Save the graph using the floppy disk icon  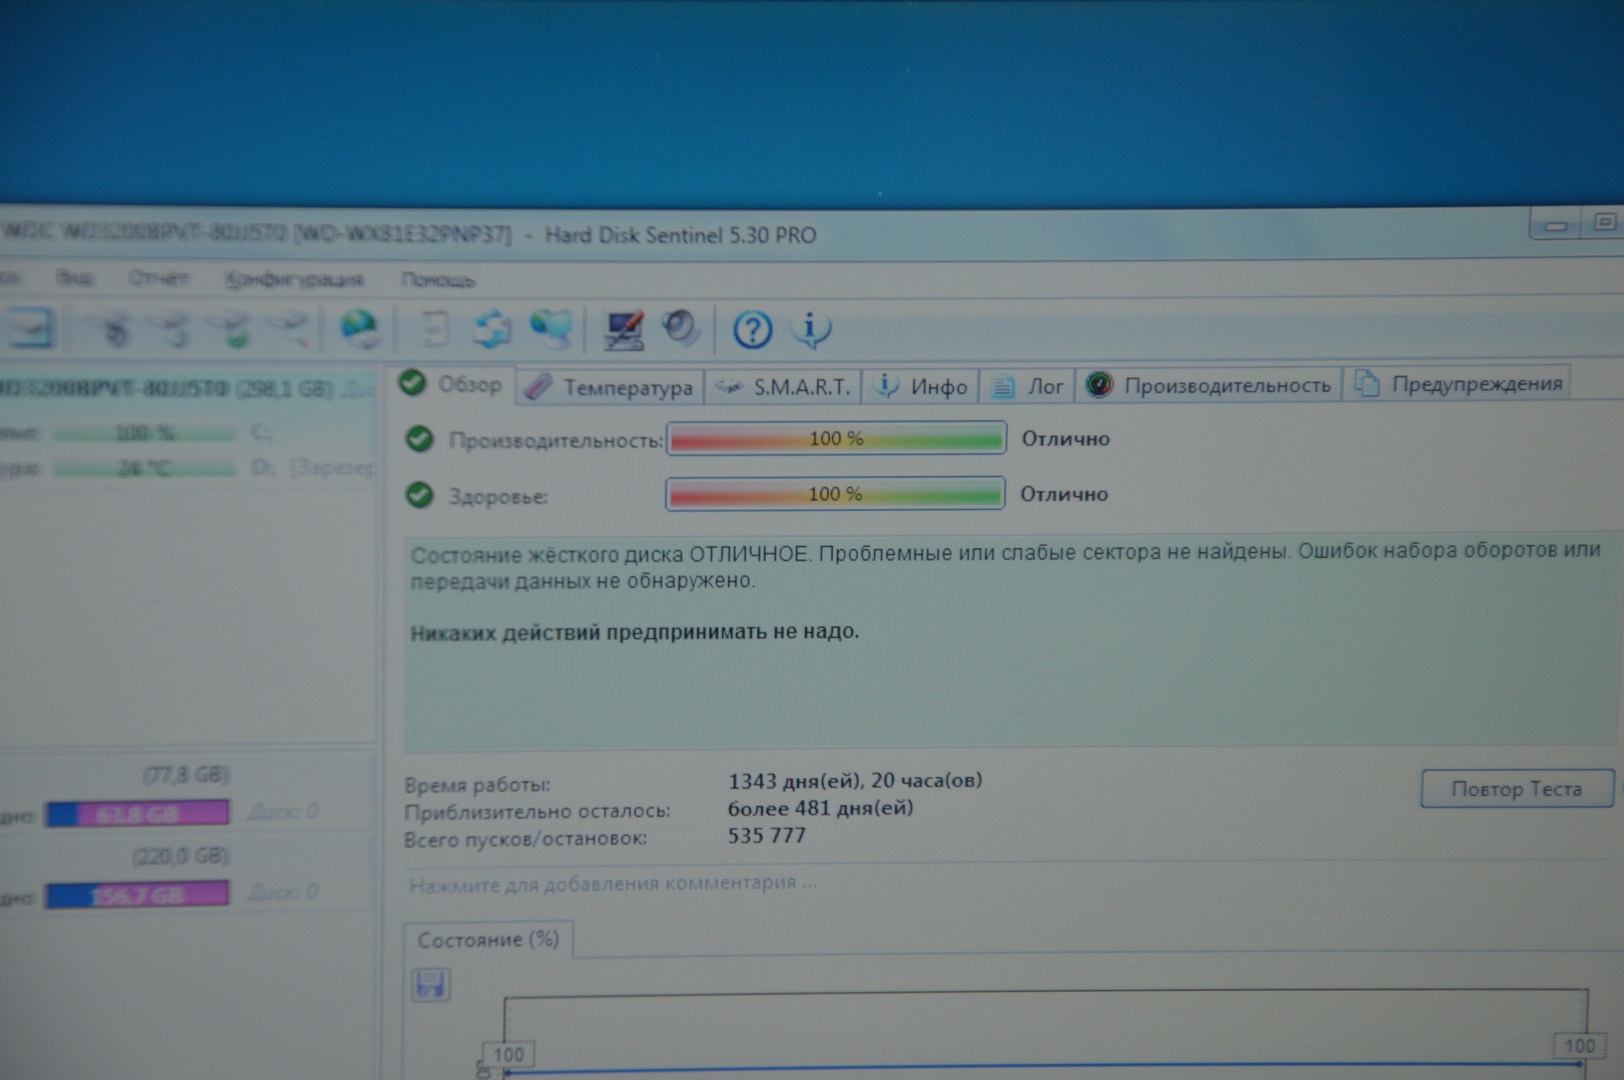pos(431,985)
